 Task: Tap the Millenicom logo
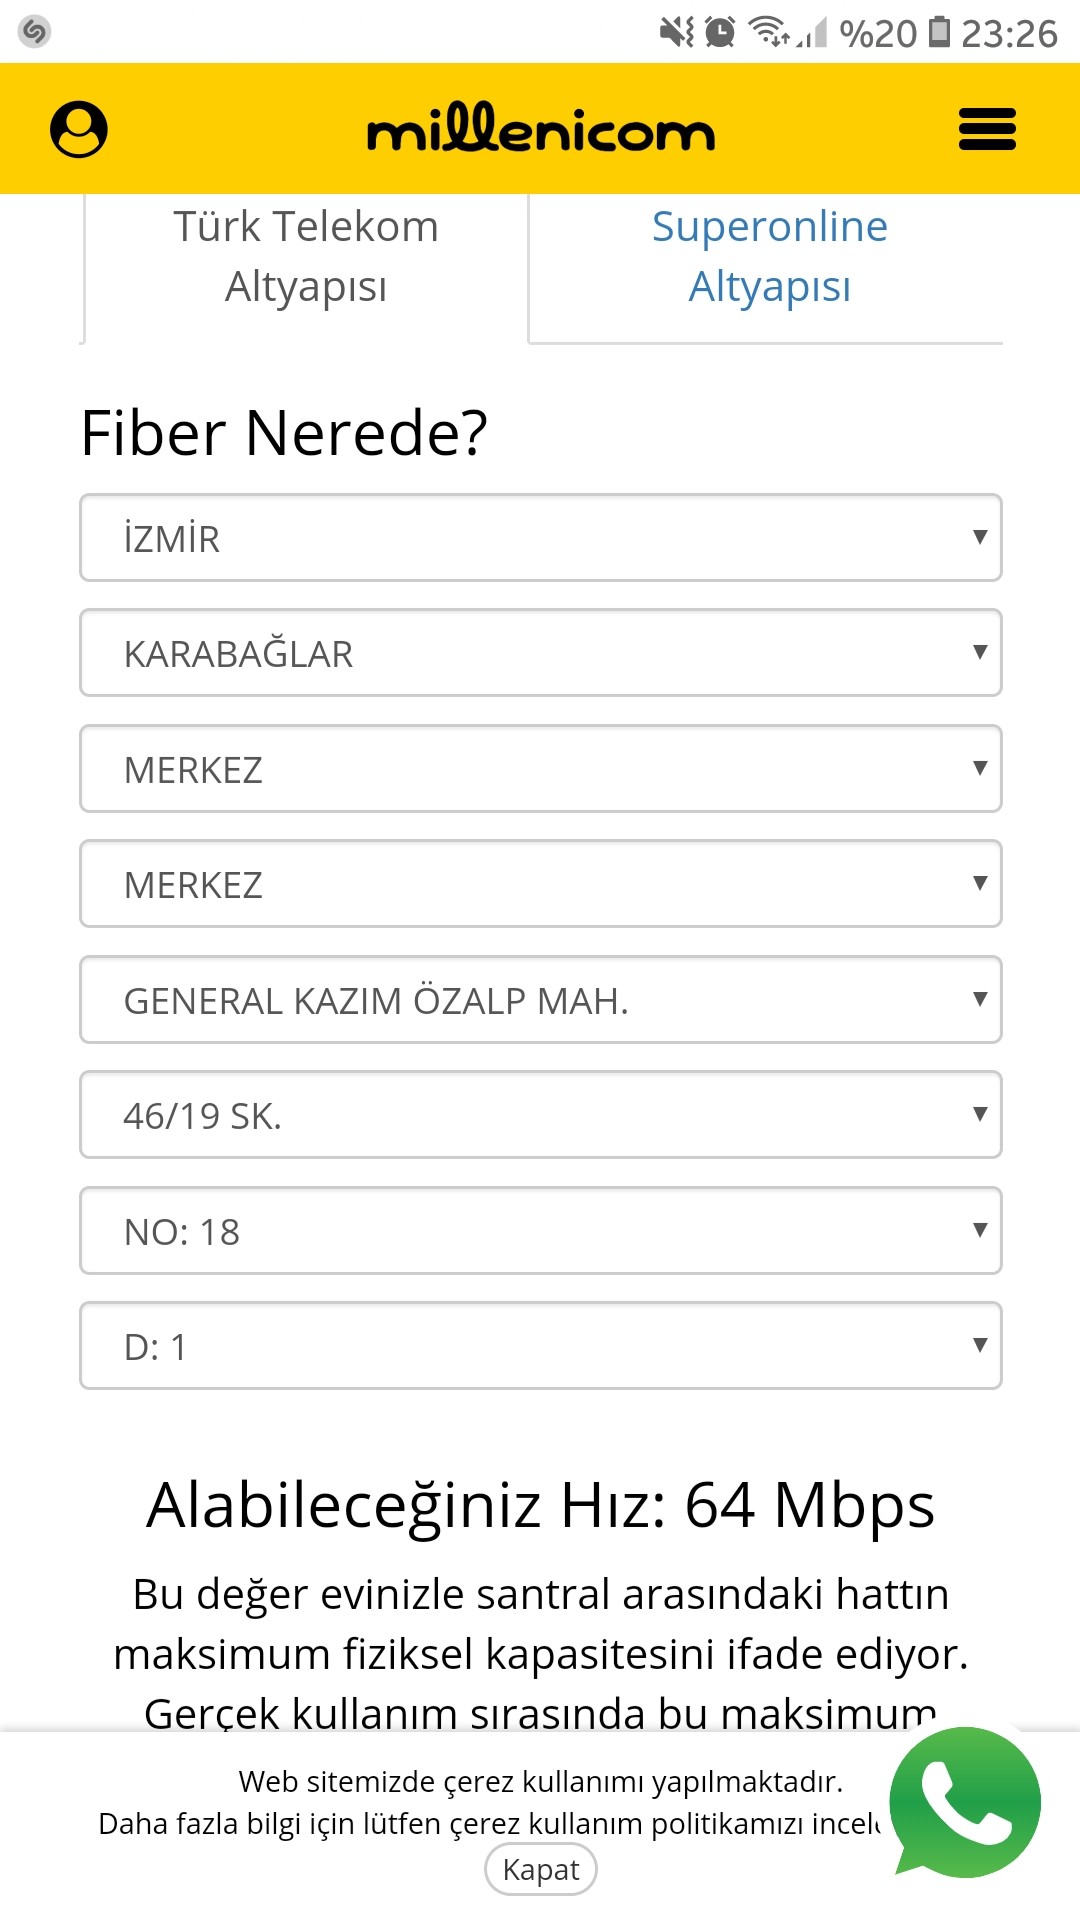click(540, 130)
